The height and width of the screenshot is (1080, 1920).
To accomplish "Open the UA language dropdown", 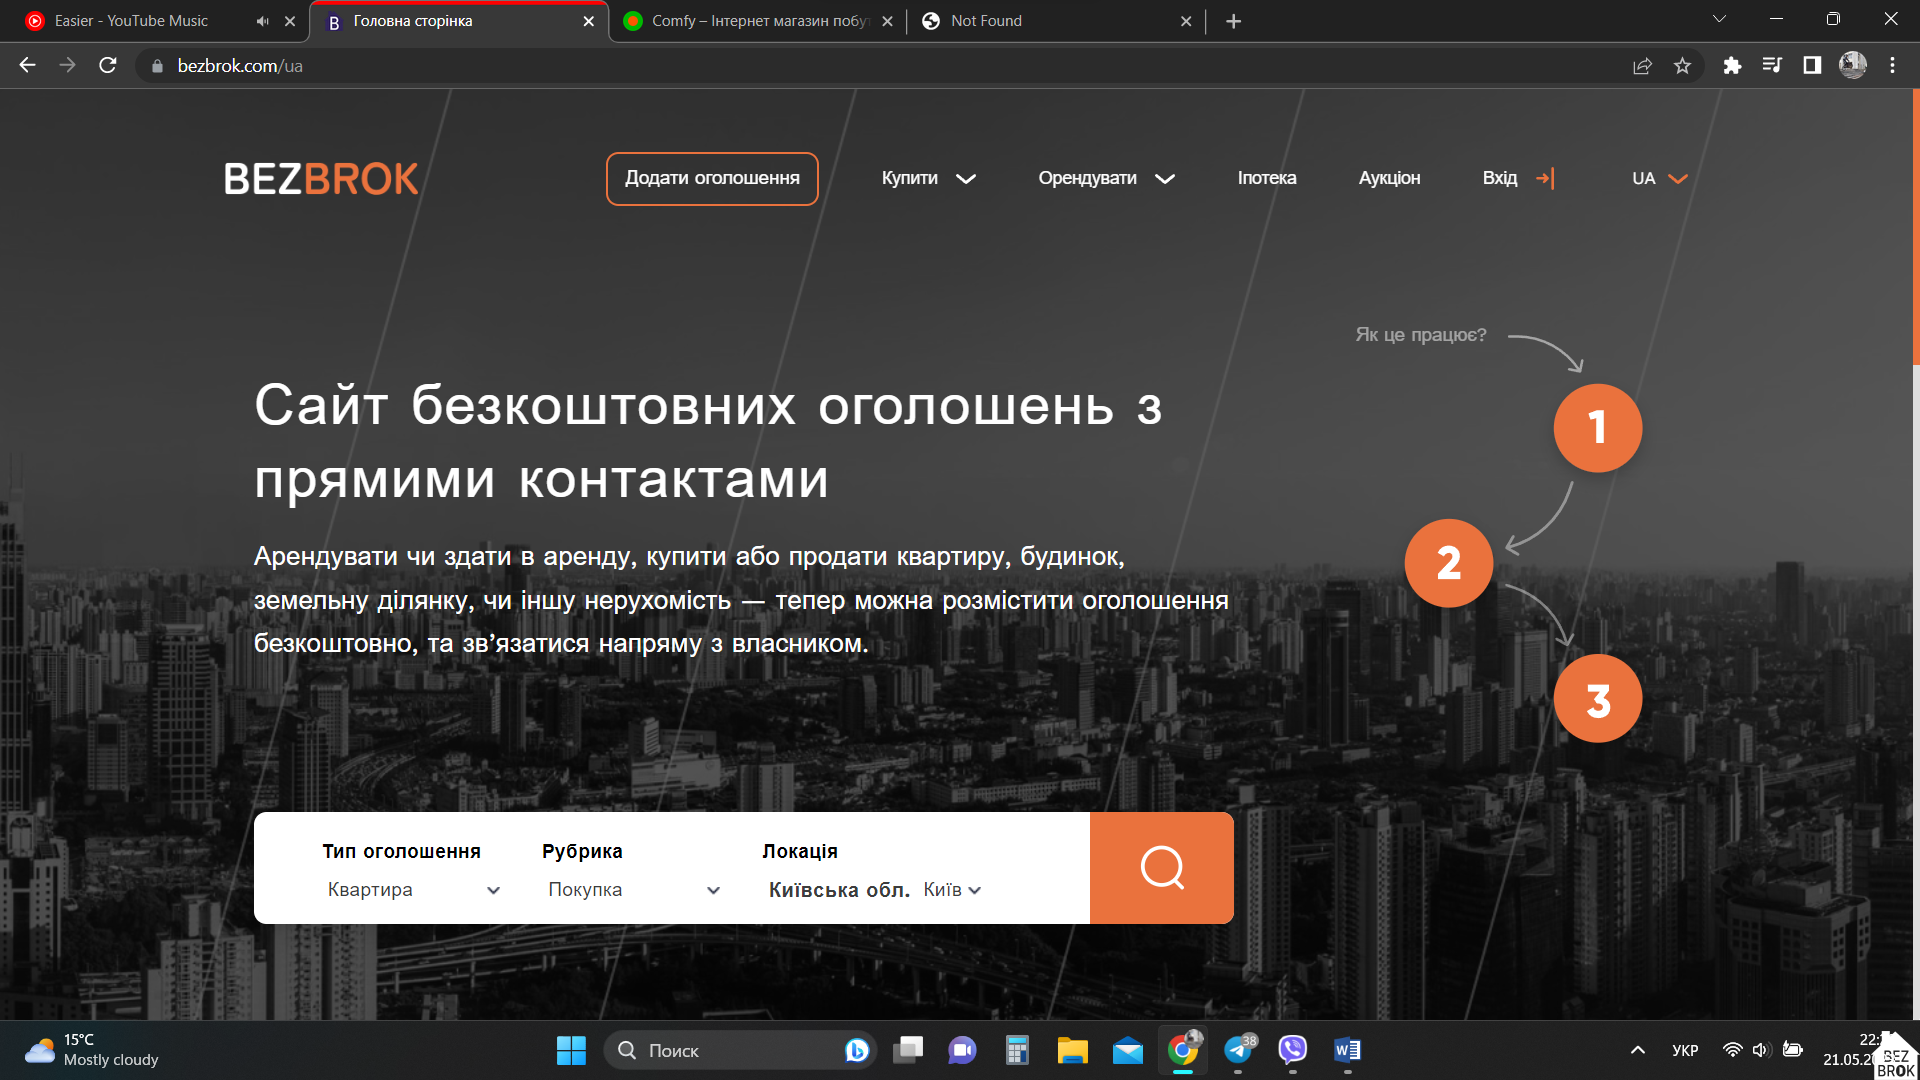I will coord(1659,179).
